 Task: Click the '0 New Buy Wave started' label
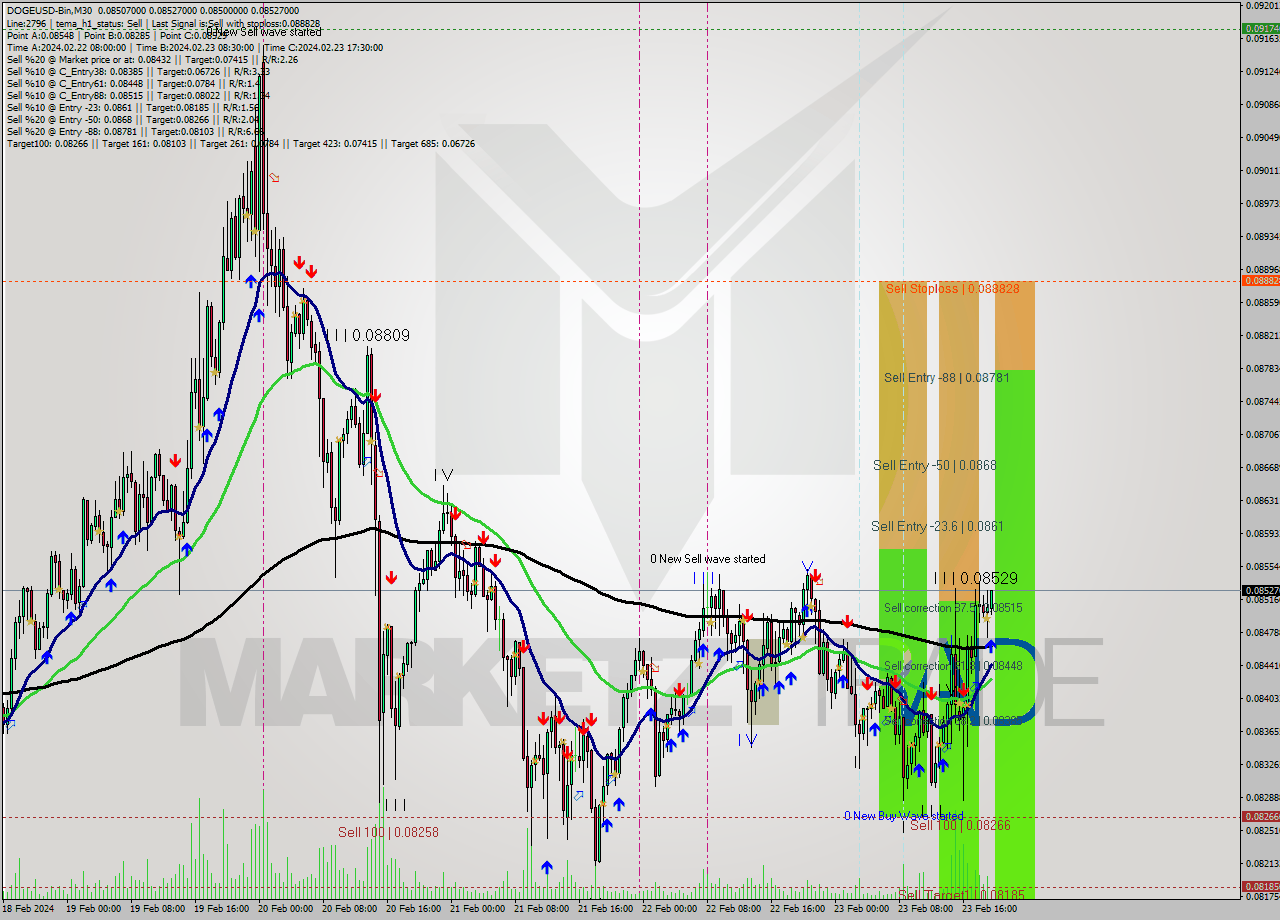tap(903, 816)
